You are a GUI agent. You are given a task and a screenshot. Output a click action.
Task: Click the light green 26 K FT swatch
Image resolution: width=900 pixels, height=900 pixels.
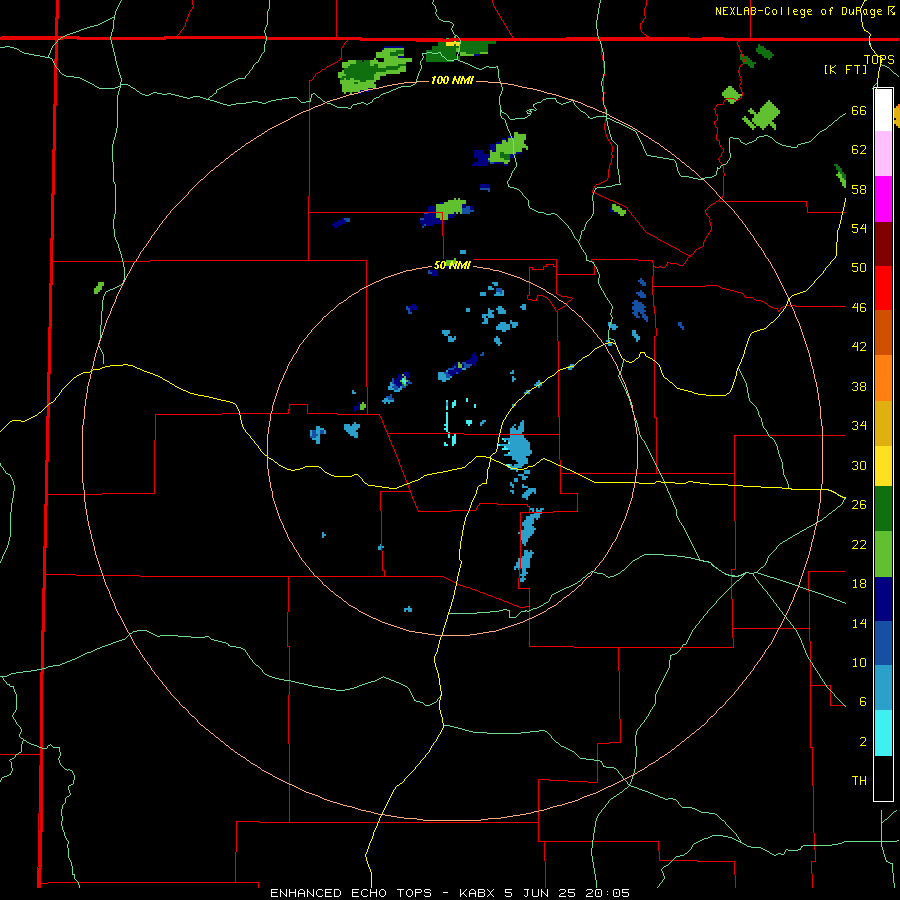[883, 554]
